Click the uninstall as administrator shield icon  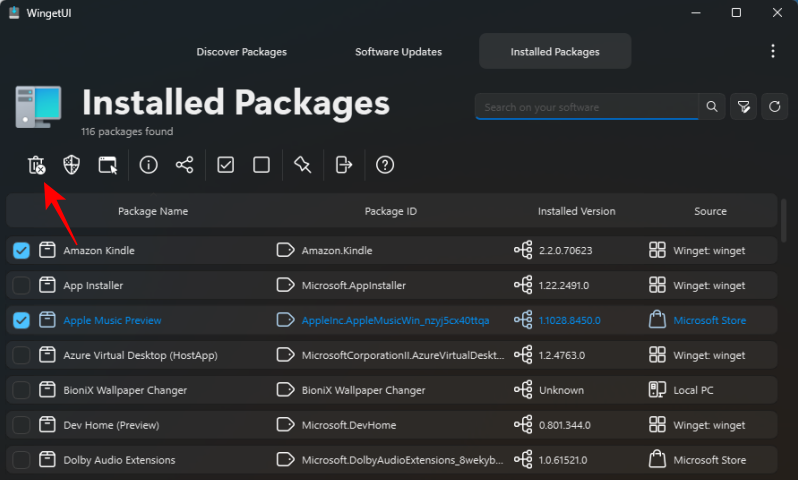coord(72,165)
